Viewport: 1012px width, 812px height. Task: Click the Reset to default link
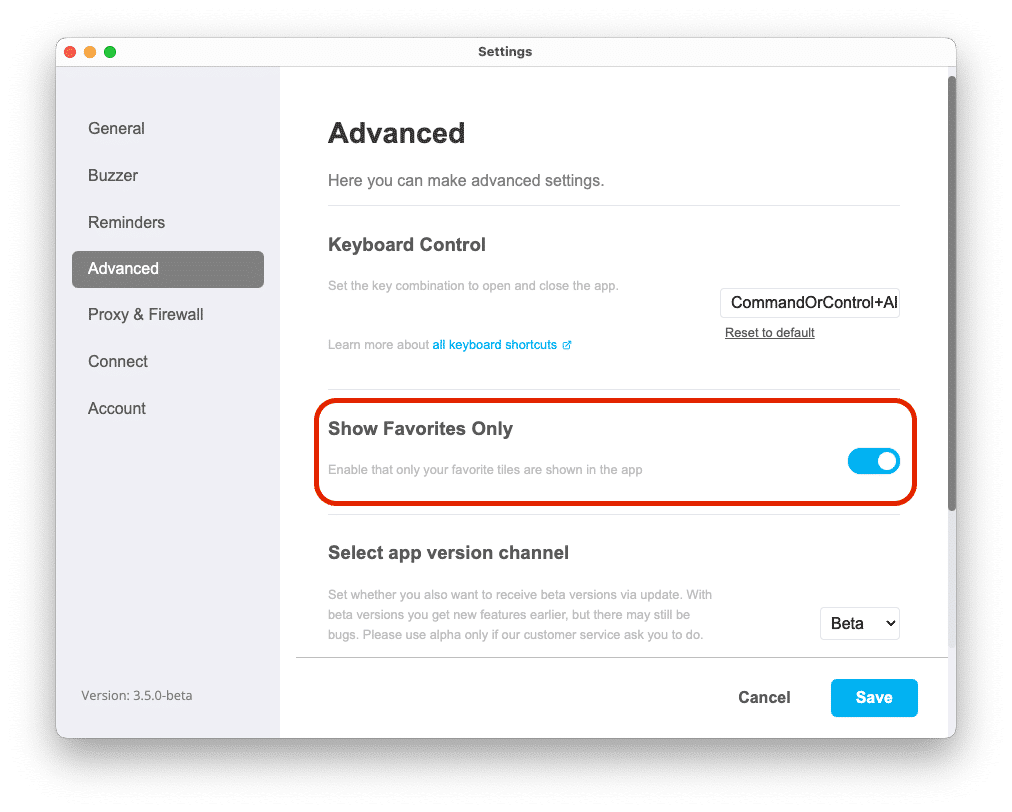(x=769, y=332)
